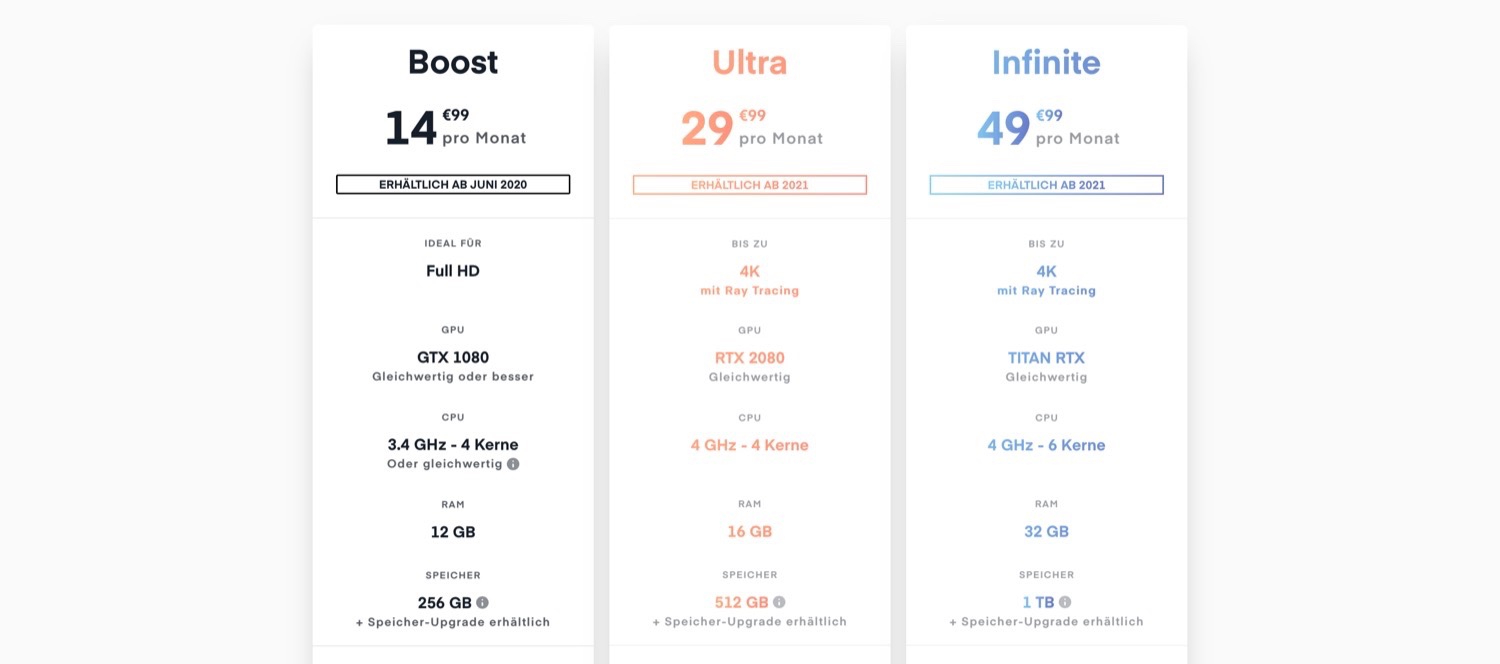Click the Ultra price of 29 euros
This screenshot has height=664, width=1500.
[708, 129]
